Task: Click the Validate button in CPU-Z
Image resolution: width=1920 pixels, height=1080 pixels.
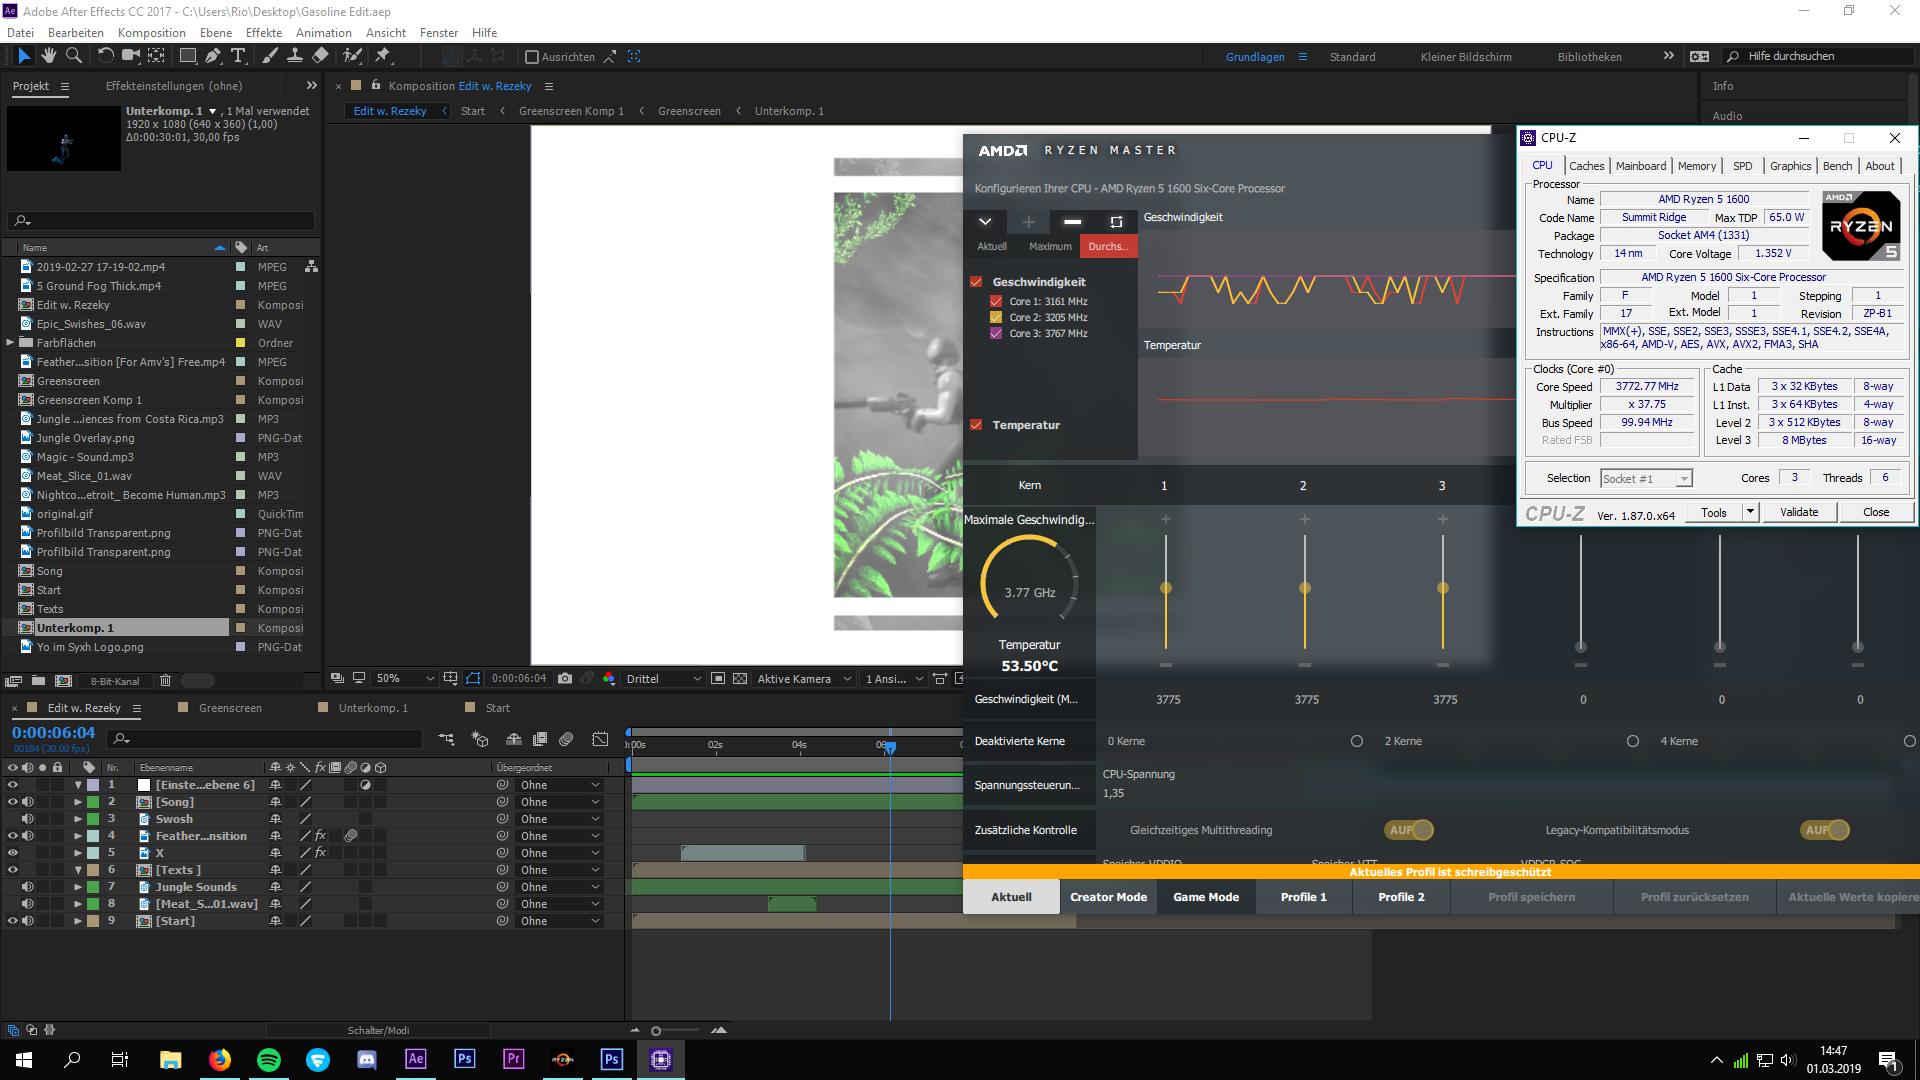Action: tap(1798, 511)
